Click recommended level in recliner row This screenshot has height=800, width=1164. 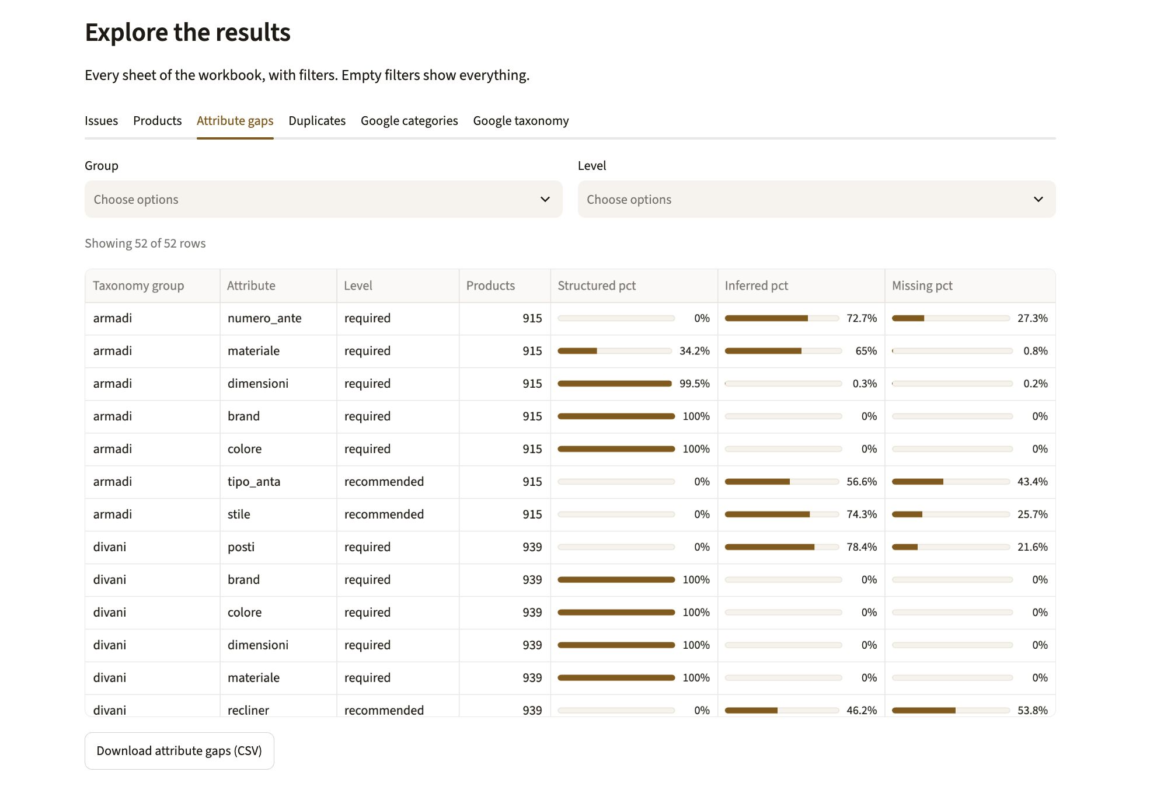384,710
